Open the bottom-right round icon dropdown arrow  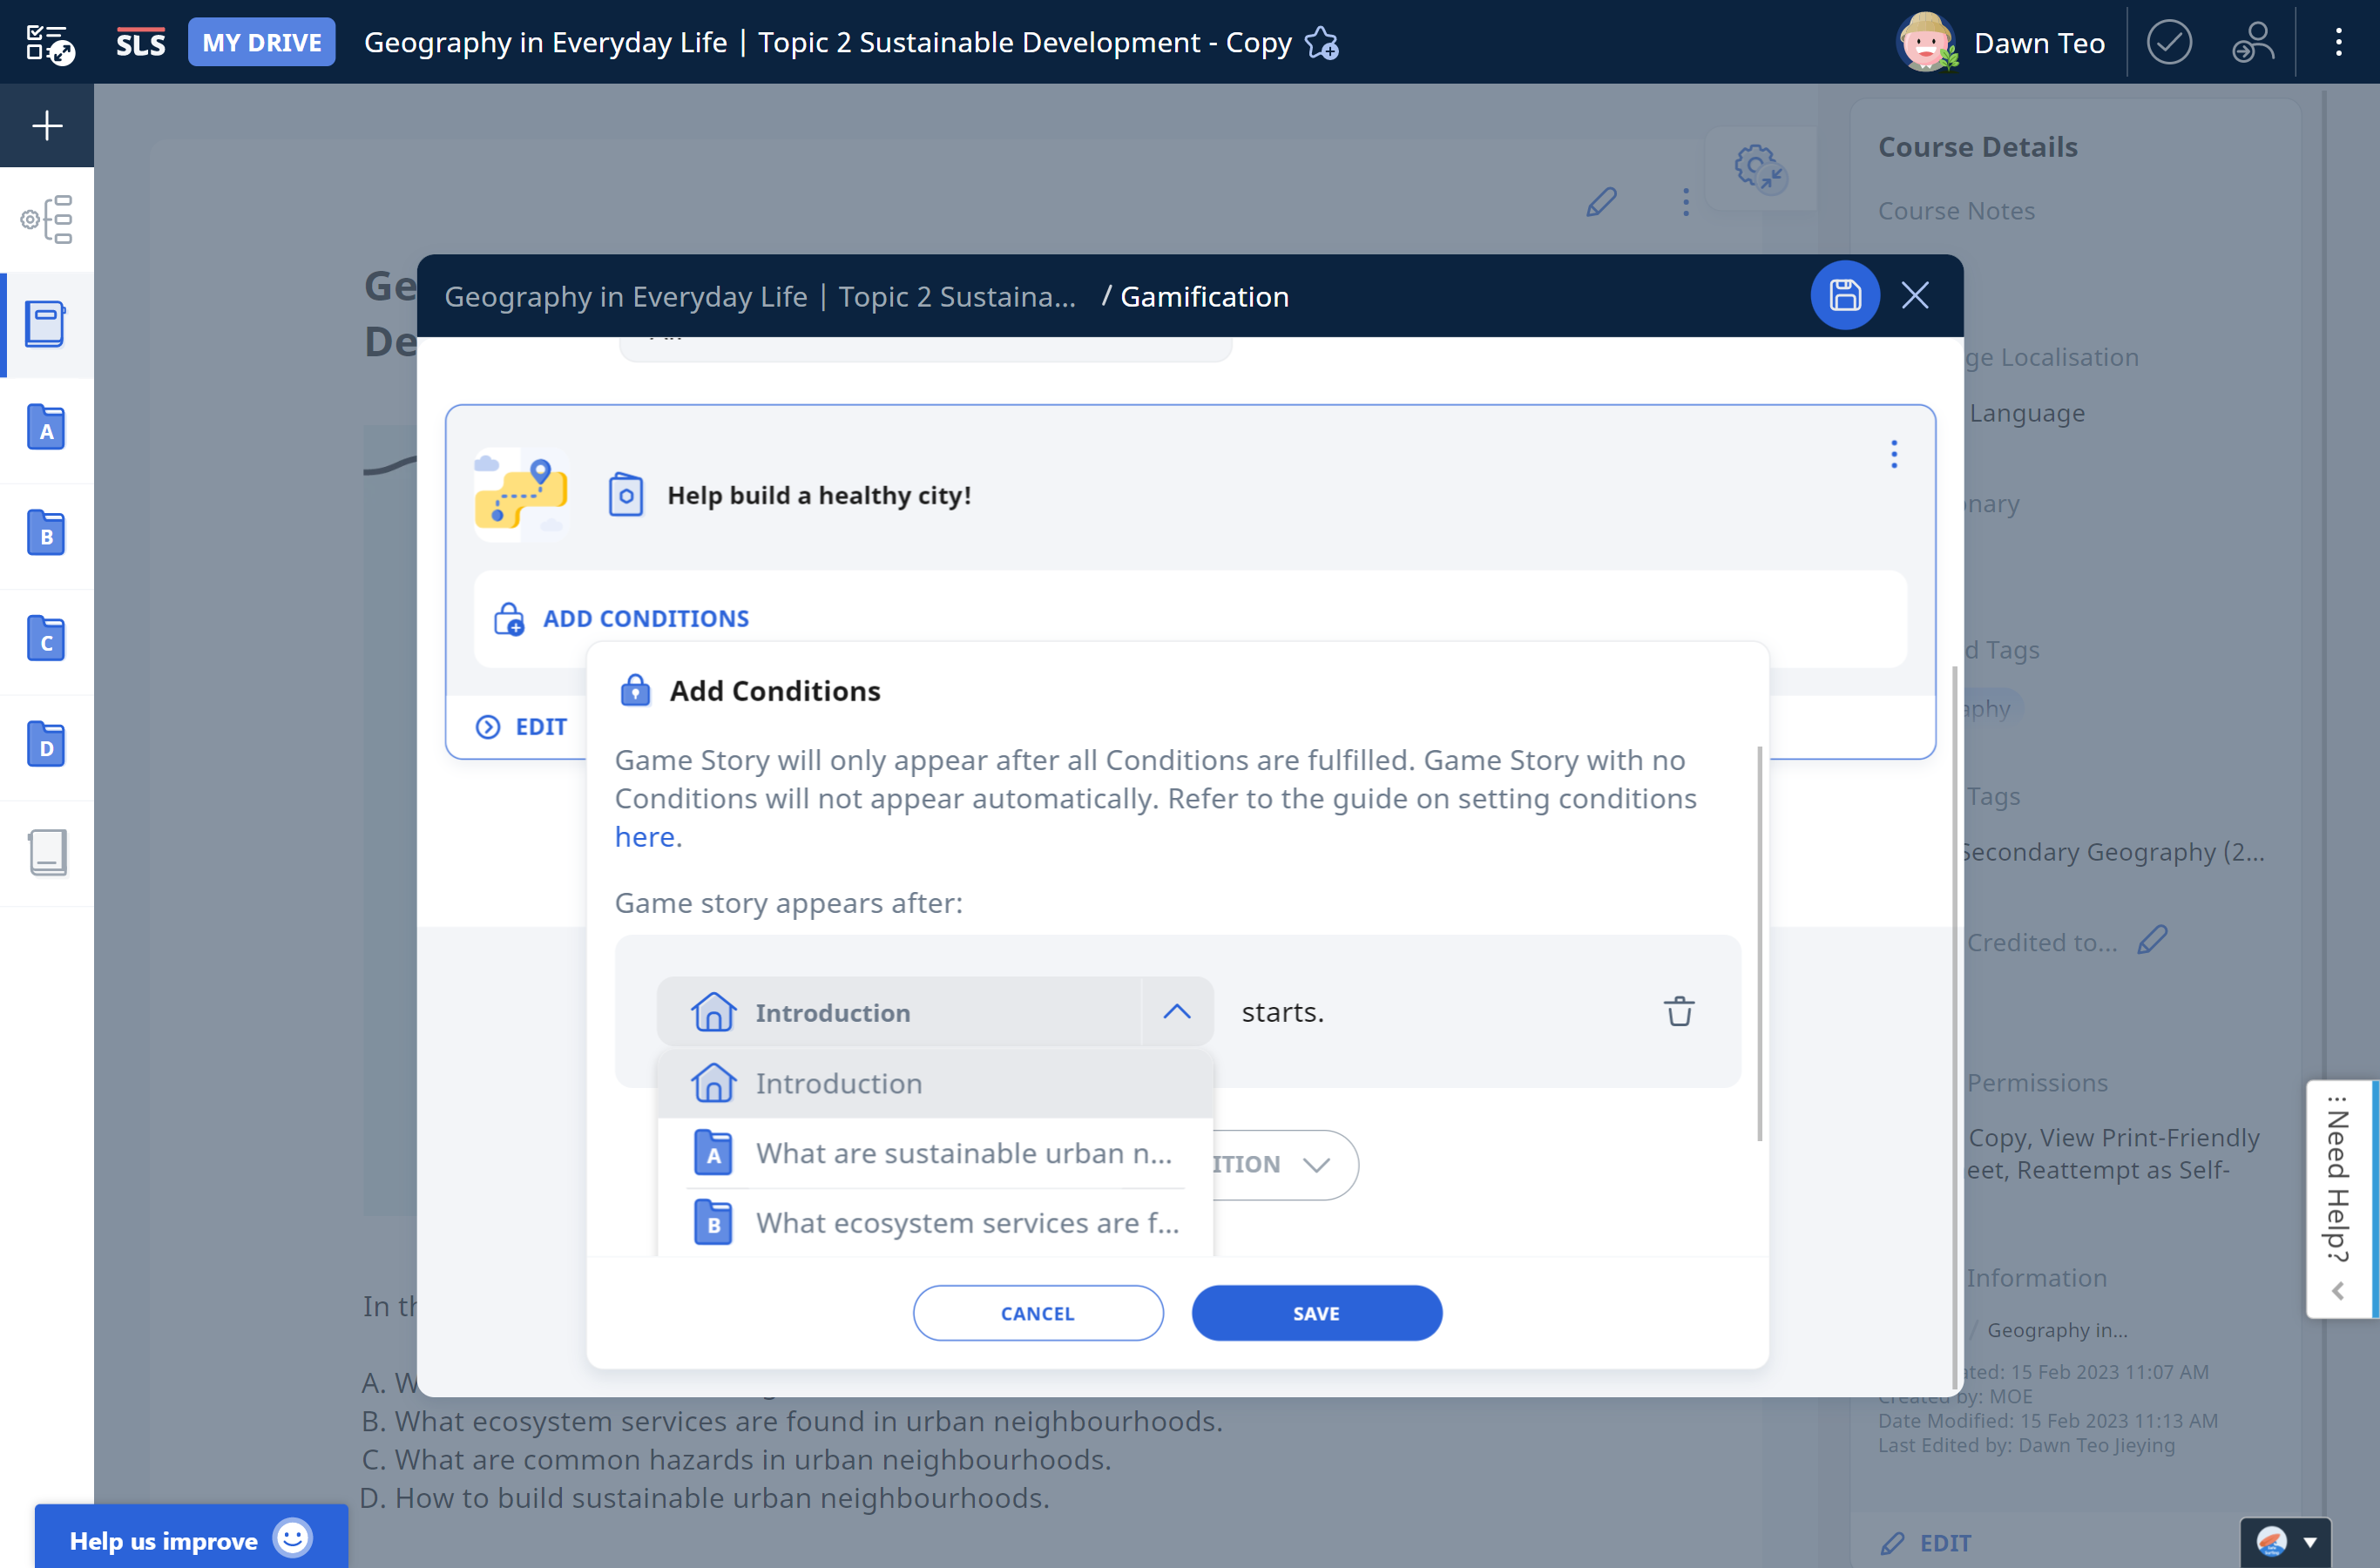pos(2310,1542)
